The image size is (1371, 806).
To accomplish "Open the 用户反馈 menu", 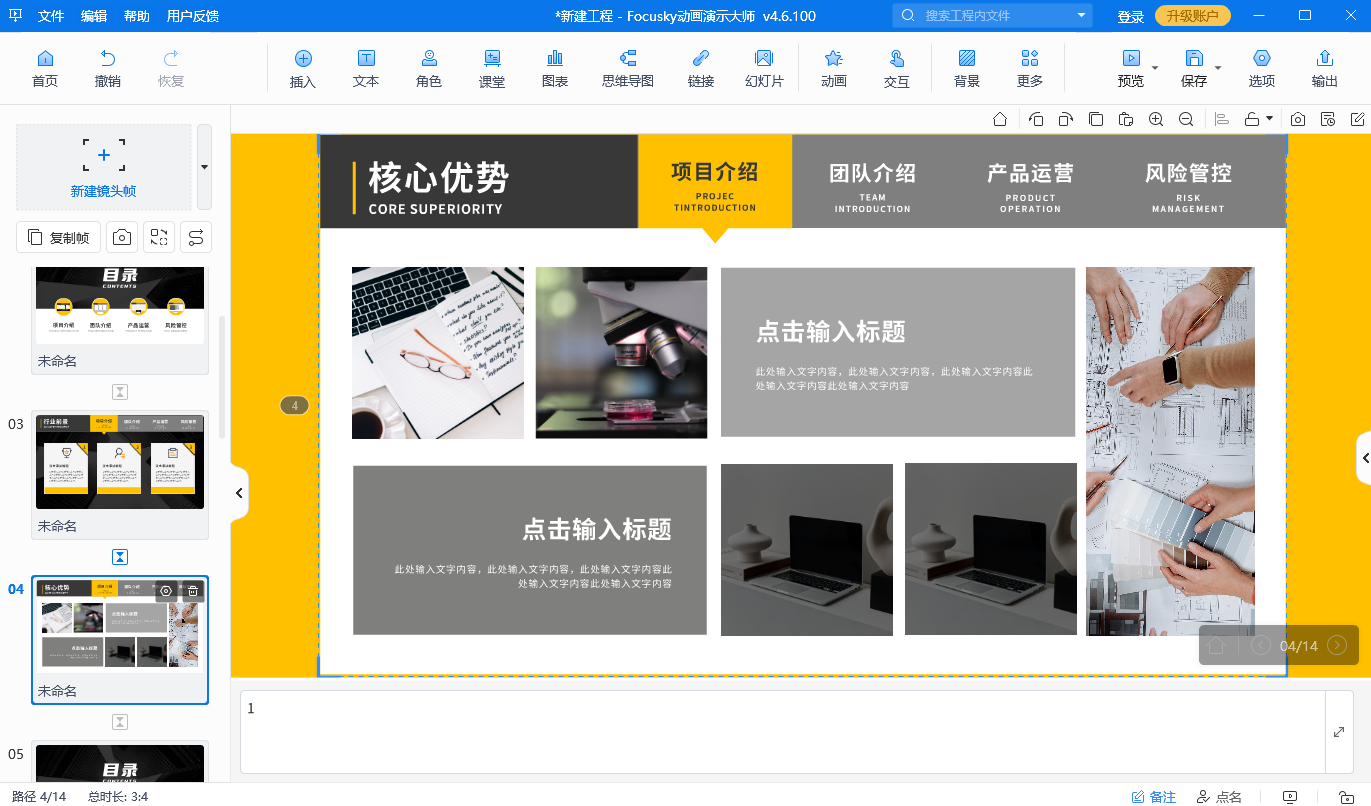I will [x=193, y=16].
